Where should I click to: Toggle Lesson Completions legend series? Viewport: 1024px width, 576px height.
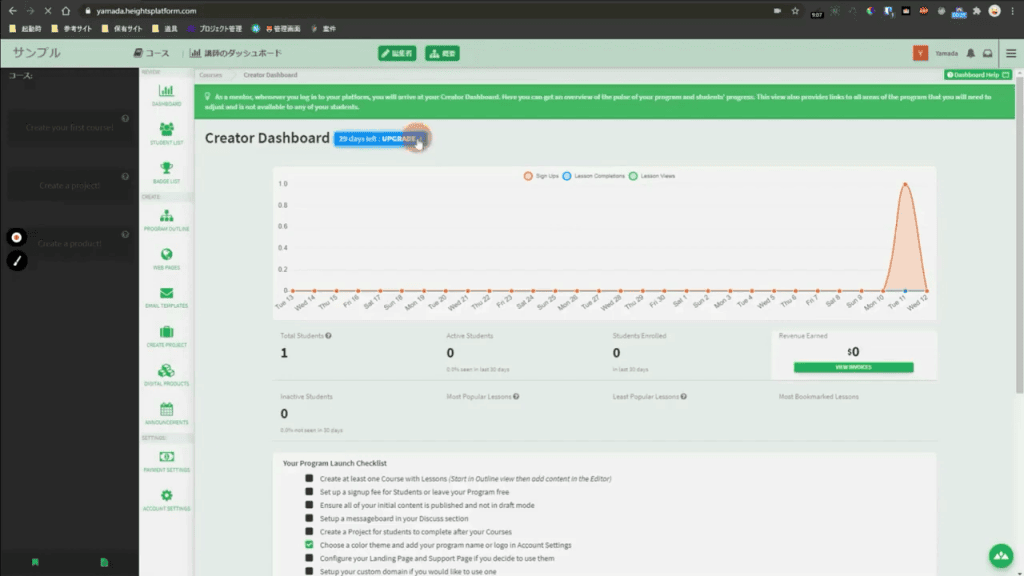point(594,176)
